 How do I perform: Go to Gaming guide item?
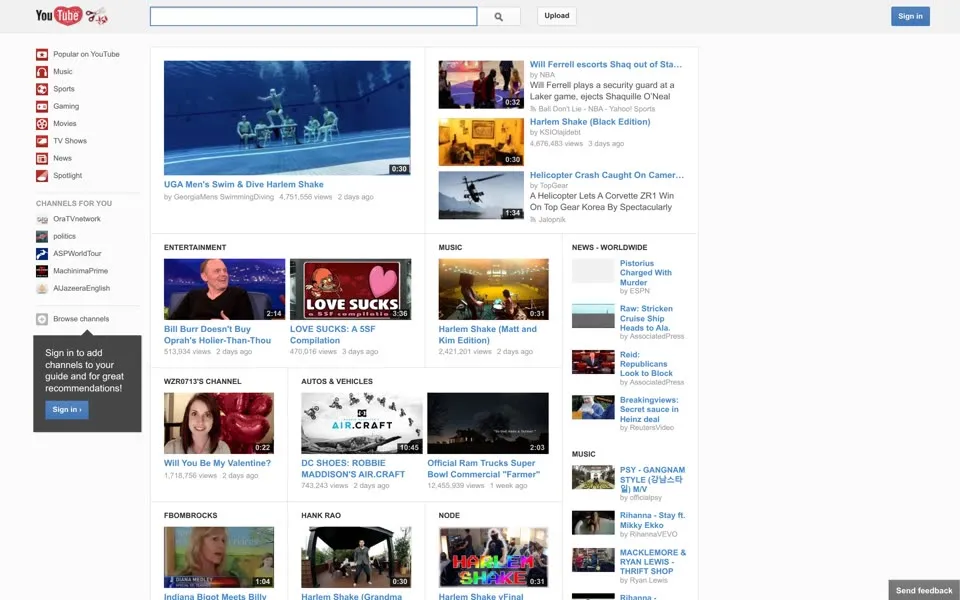tap(66, 107)
